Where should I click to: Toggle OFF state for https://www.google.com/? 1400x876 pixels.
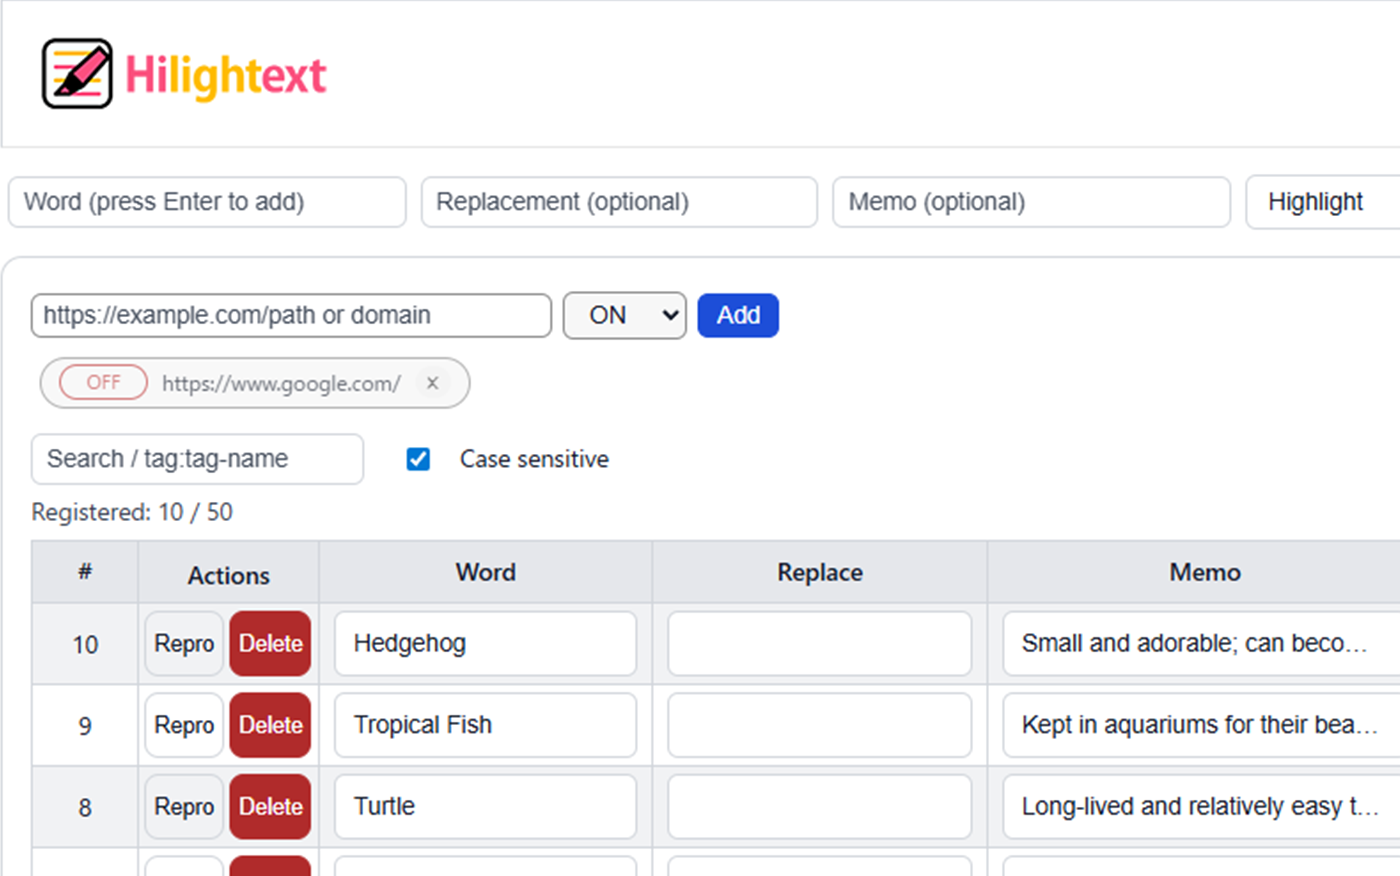pos(99,382)
